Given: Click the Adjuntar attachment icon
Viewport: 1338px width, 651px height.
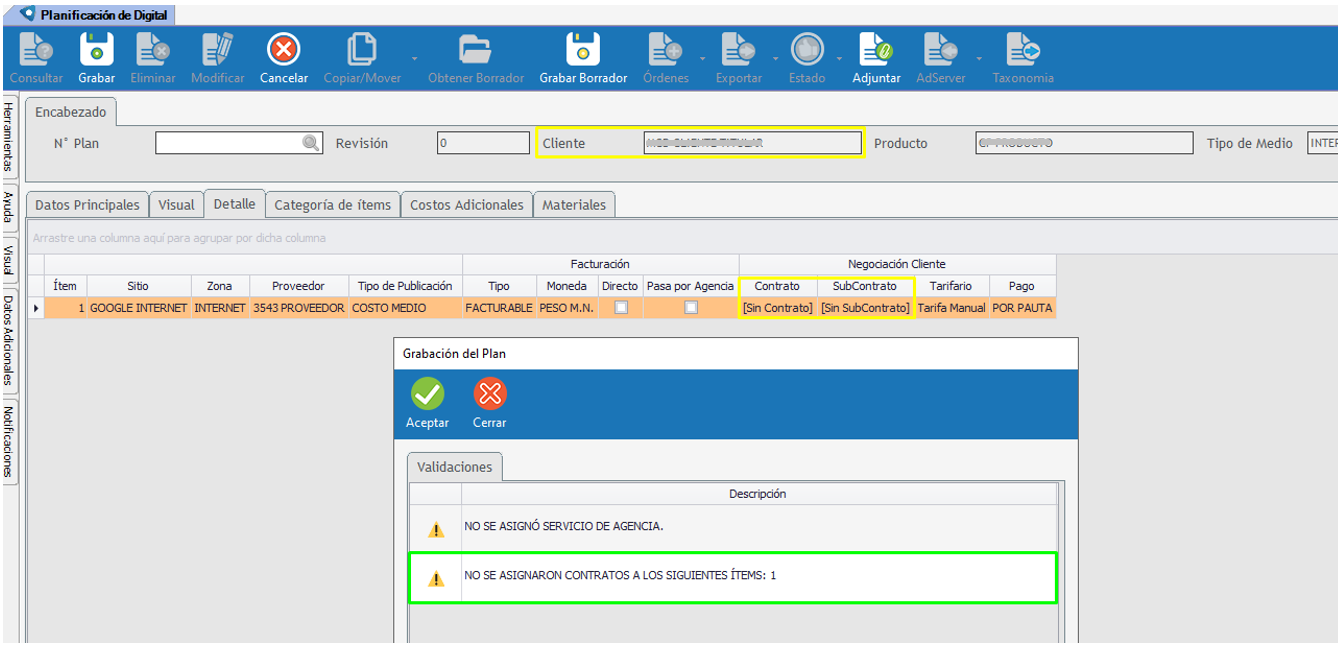Looking at the screenshot, I should coord(876,49).
